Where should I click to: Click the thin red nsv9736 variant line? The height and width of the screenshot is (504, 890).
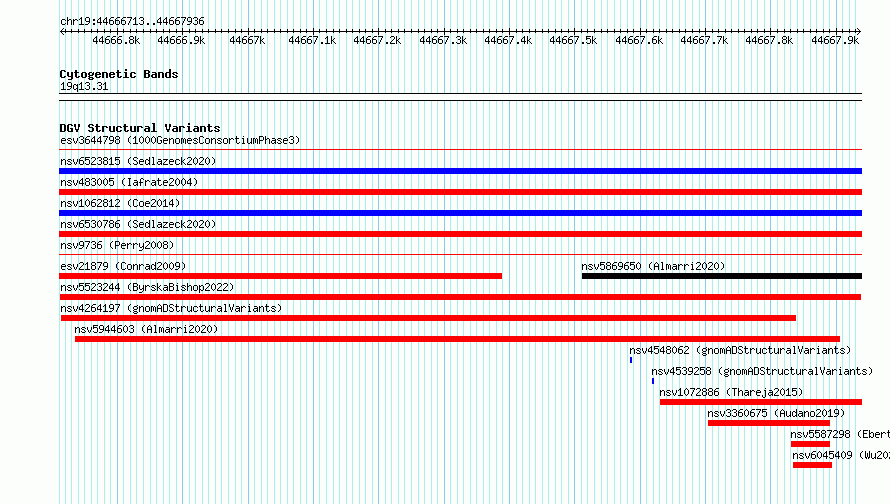[x=460, y=255]
